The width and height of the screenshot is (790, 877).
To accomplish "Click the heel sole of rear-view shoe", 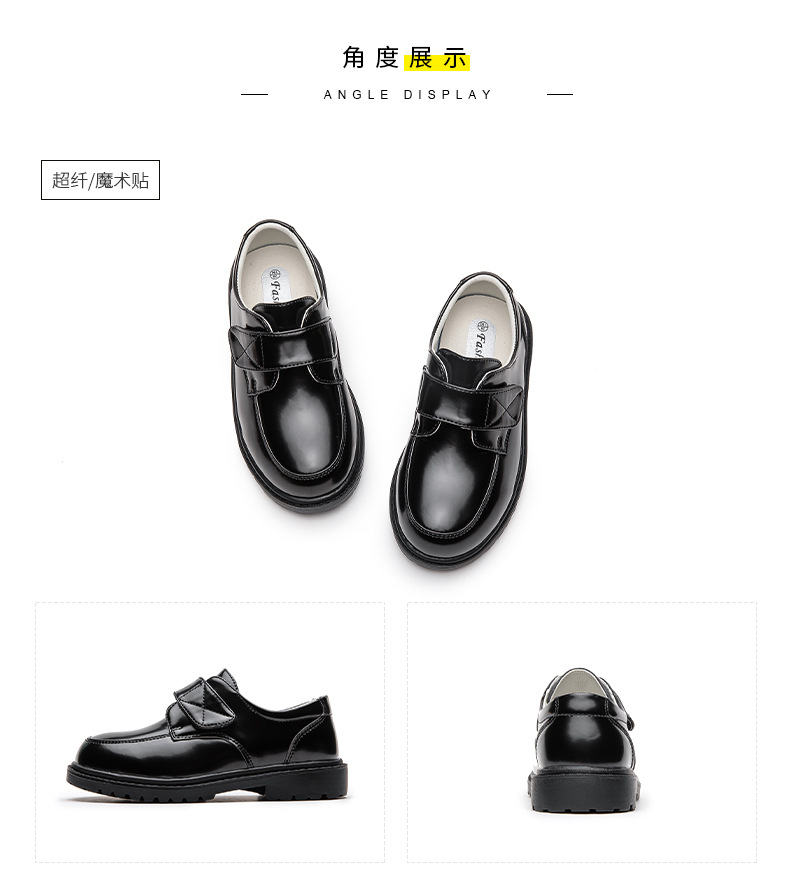I will pos(585,791).
